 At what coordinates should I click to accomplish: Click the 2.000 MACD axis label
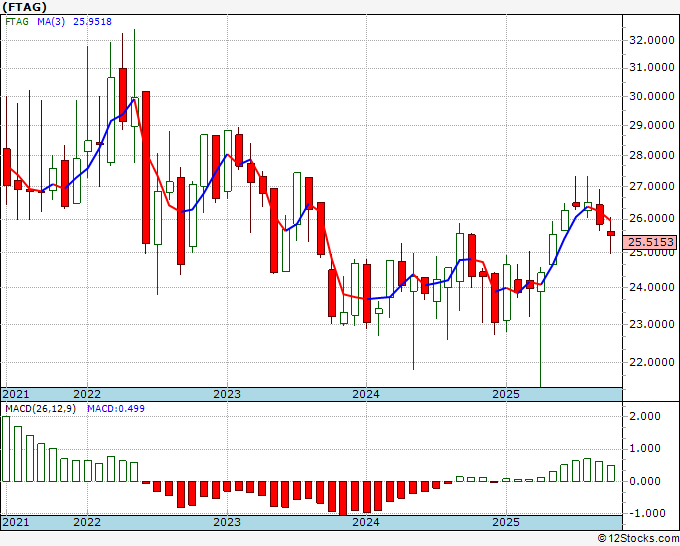pyautogui.click(x=645, y=416)
